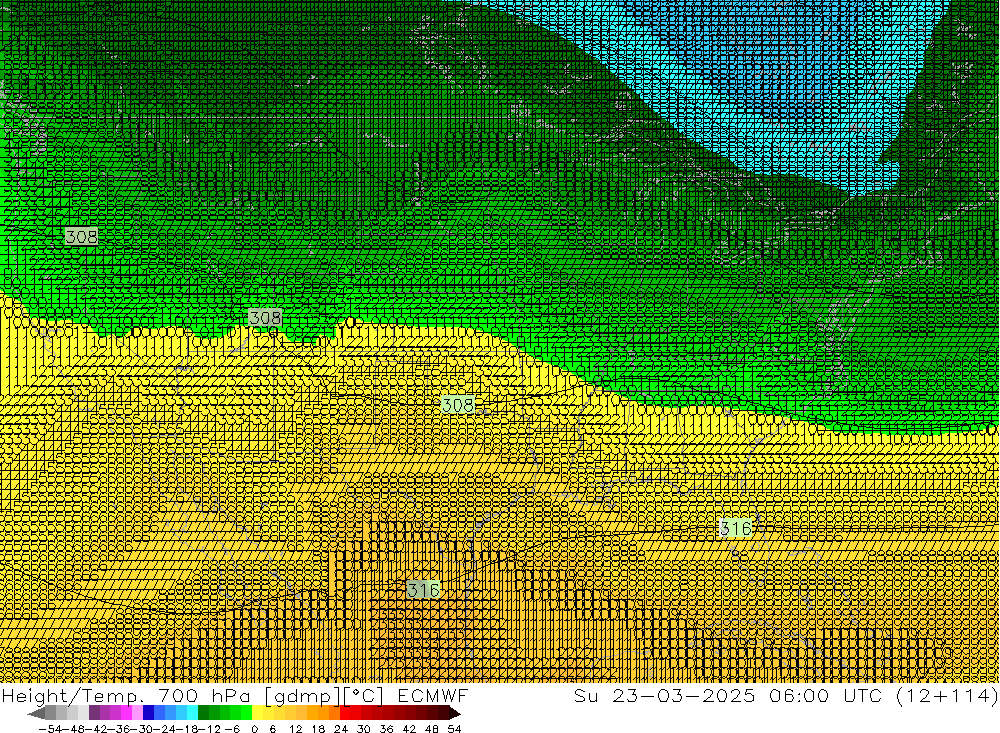The height and width of the screenshot is (733, 1000).
Task: Click the positive 18 legend label
Action: [318, 729]
